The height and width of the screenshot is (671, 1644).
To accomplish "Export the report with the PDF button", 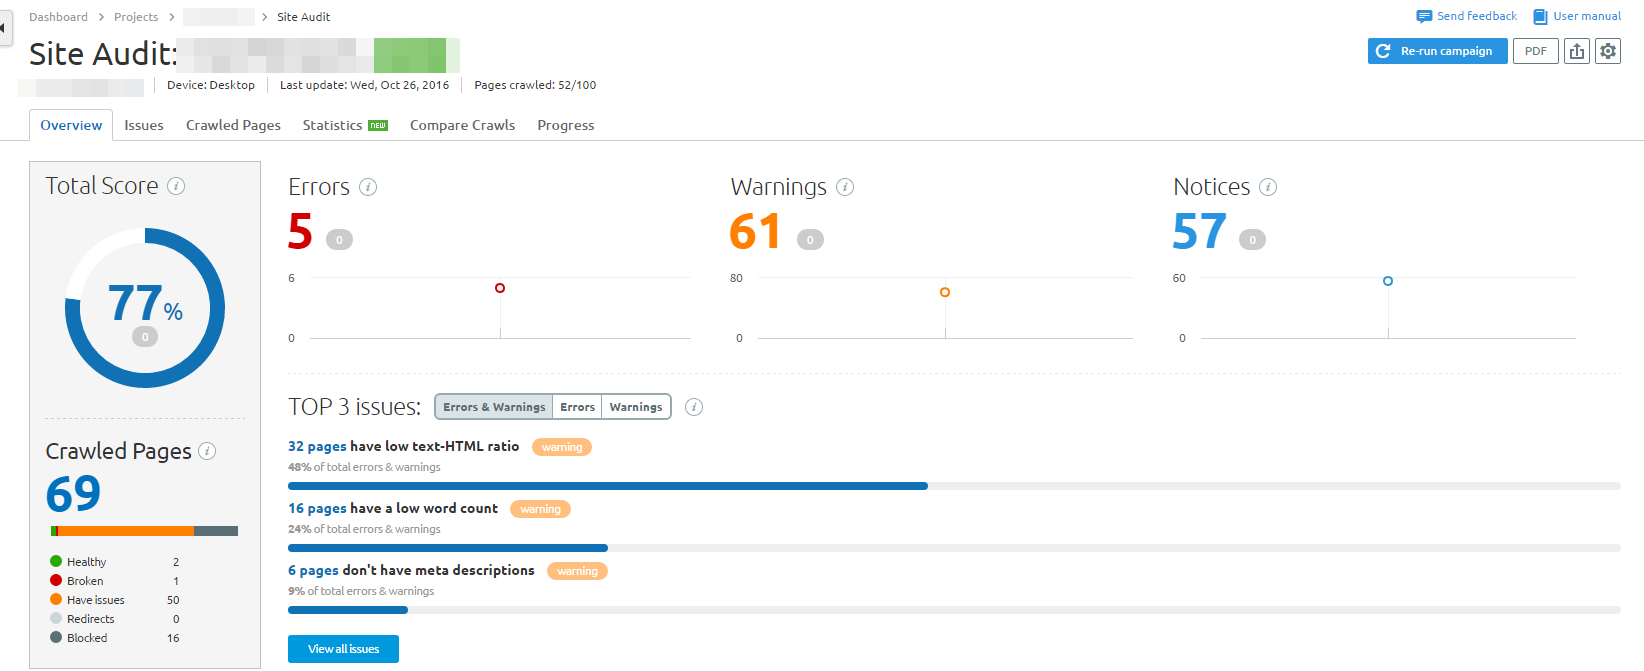I will click(1535, 51).
